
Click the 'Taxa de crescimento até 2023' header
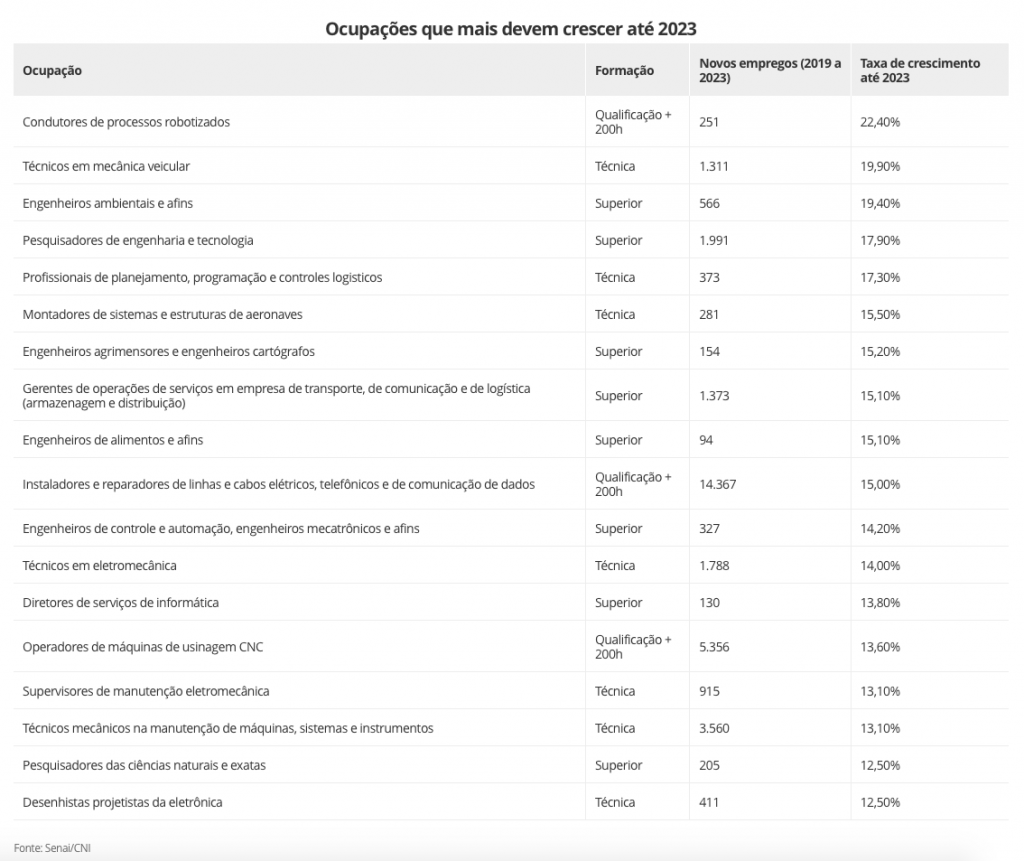(x=920, y=70)
